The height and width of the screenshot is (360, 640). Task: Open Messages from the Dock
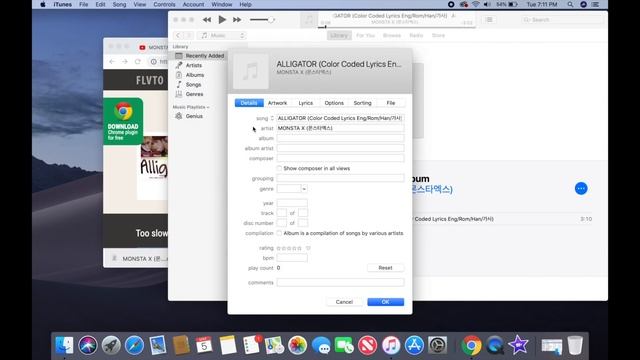321,345
